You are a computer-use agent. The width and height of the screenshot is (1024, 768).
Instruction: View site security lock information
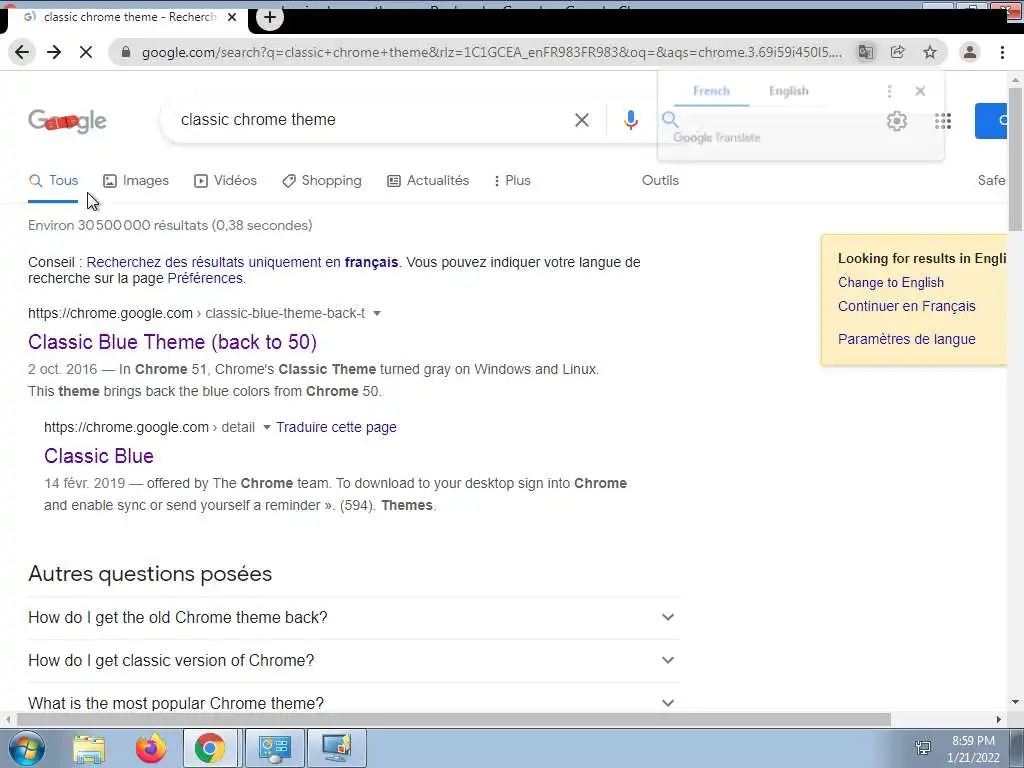point(126,52)
